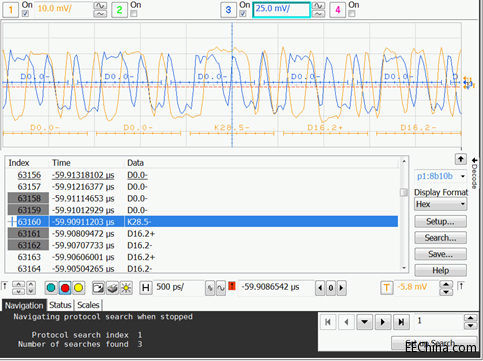
Task: Click the channel 2 button
Action: 119,10
